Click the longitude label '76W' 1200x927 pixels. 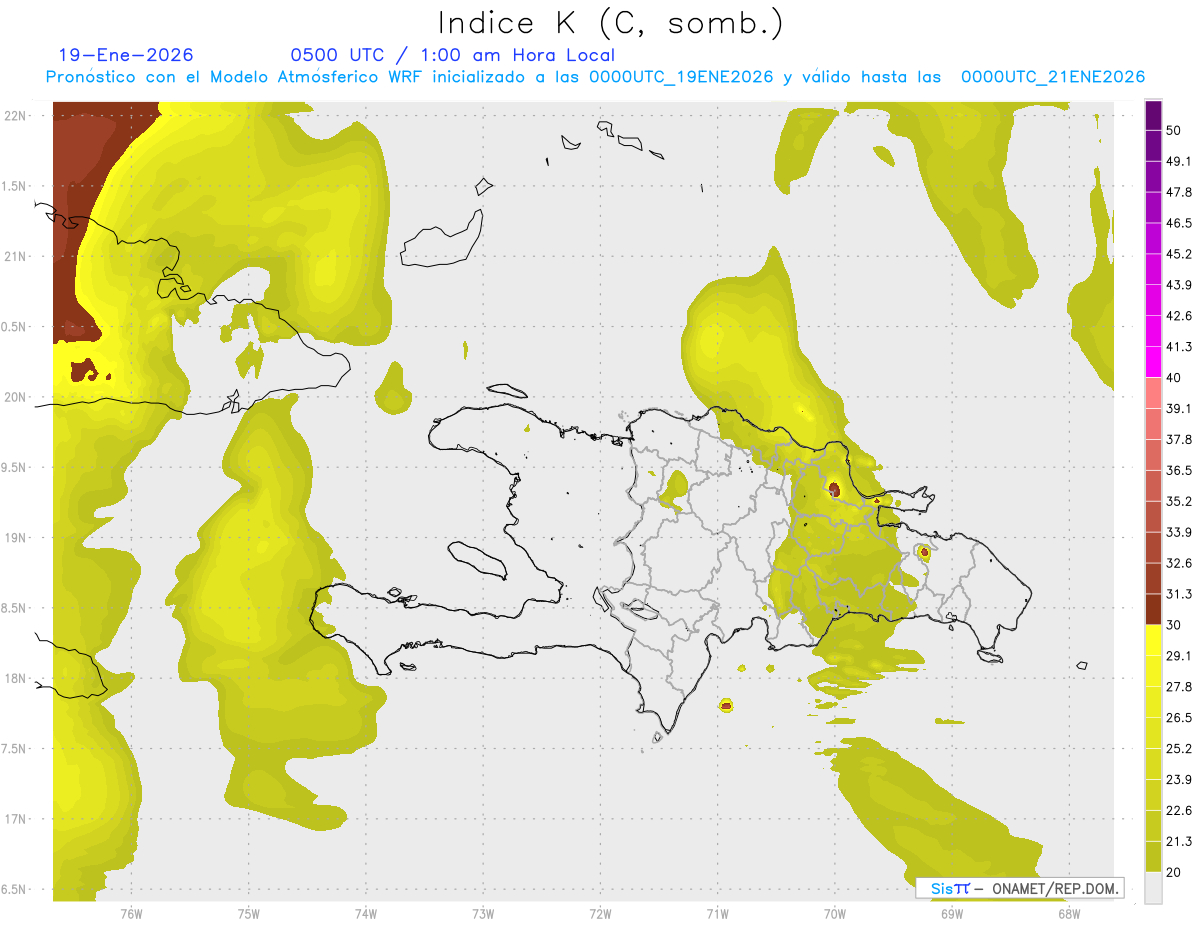click(131, 914)
